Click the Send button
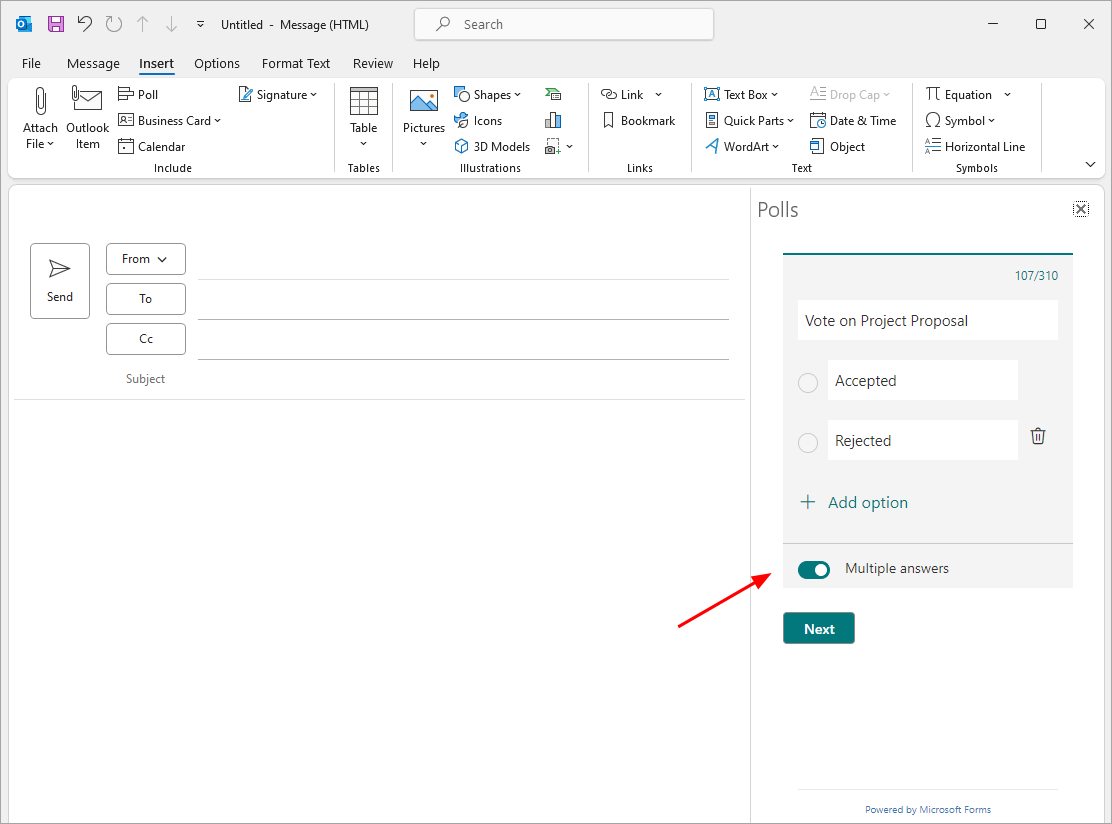The height and width of the screenshot is (824, 1112). point(60,281)
